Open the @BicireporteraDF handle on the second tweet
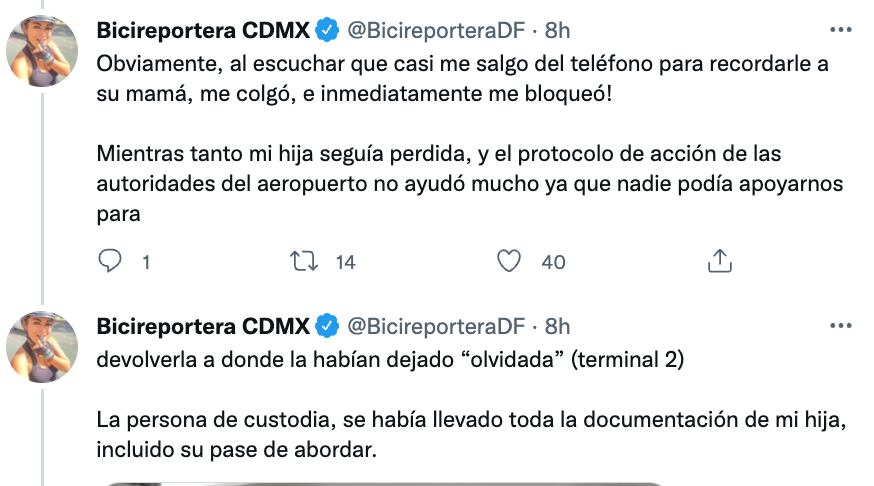 (435, 325)
